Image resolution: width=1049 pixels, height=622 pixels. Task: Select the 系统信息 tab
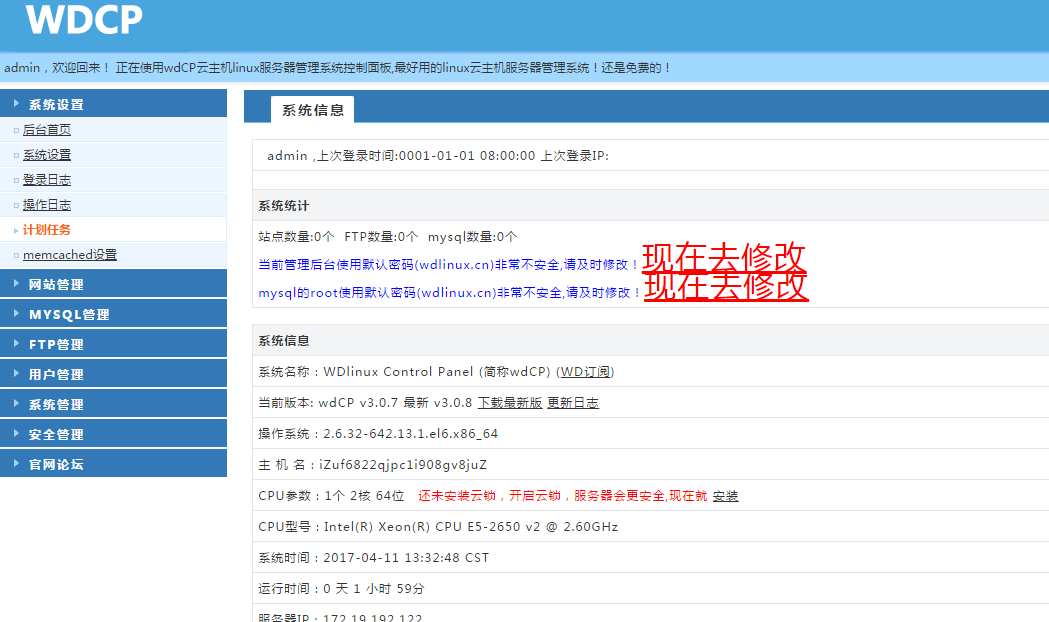[312, 110]
